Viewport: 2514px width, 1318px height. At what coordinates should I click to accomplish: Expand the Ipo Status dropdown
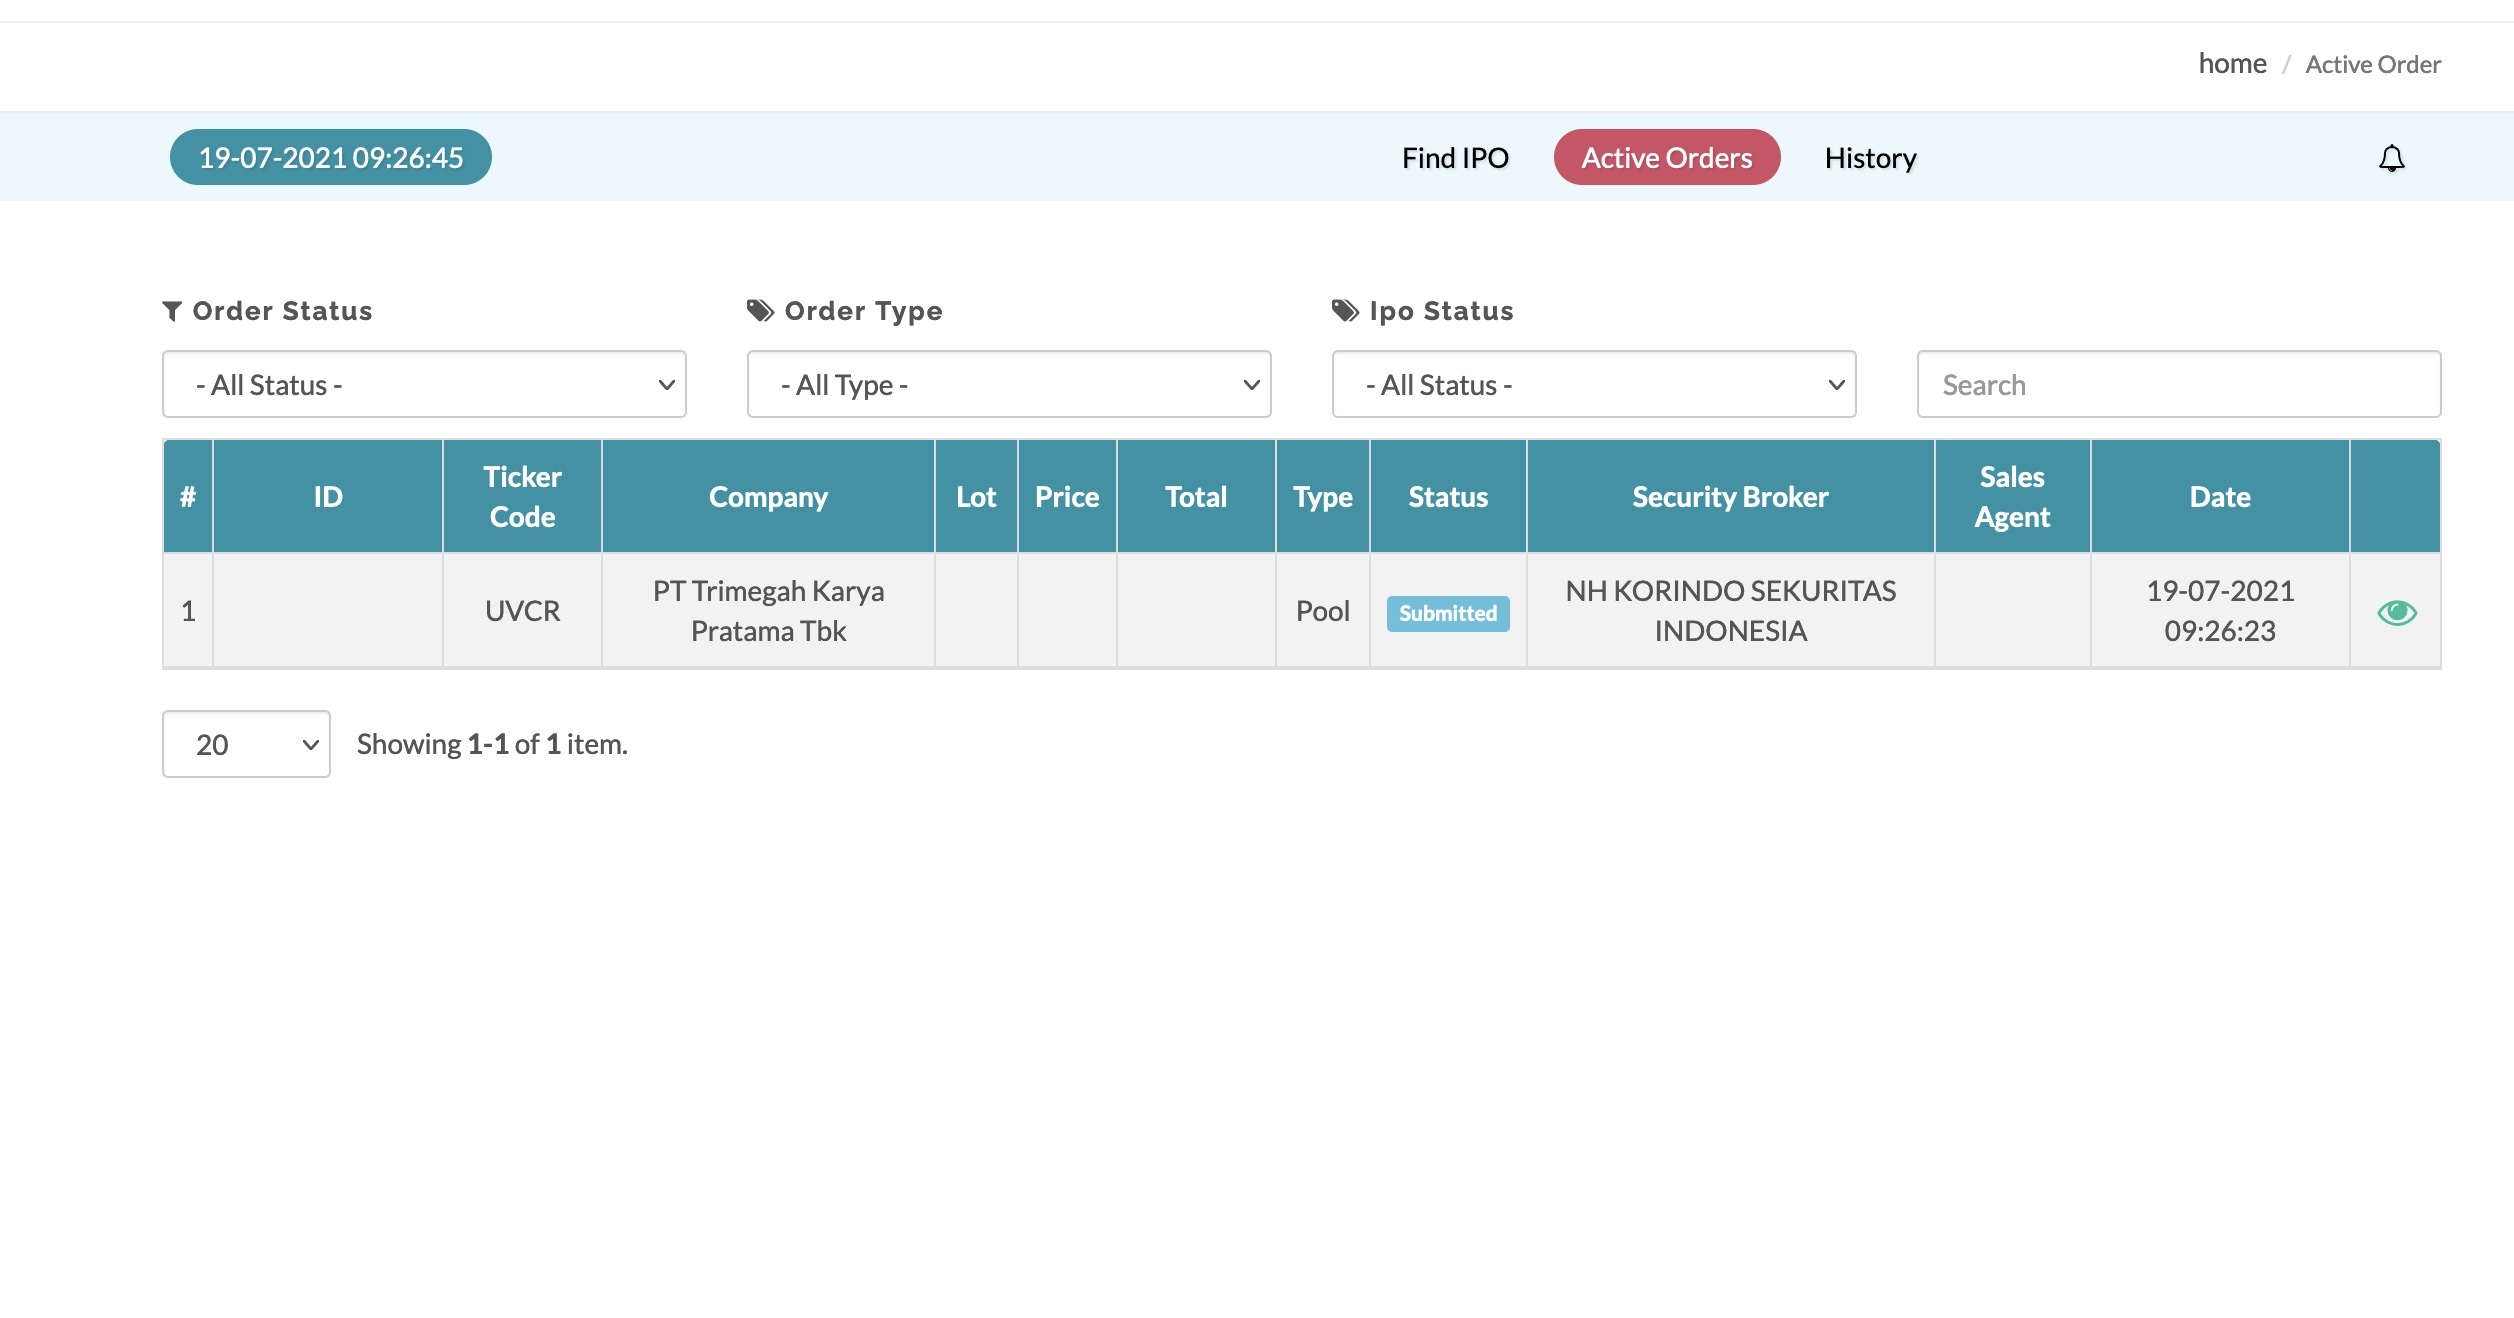click(x=1593, y=384)
